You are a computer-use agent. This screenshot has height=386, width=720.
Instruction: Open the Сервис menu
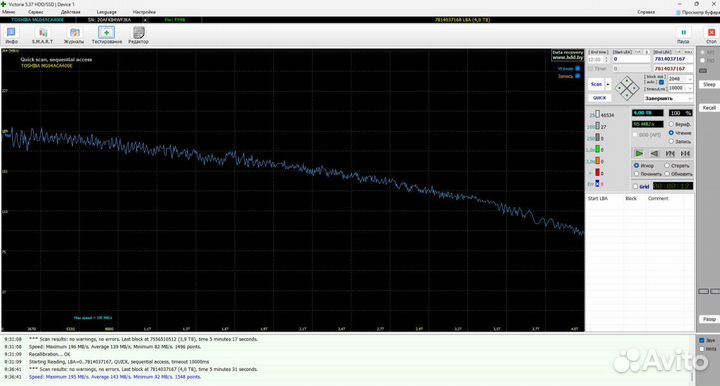click(36, 12)
